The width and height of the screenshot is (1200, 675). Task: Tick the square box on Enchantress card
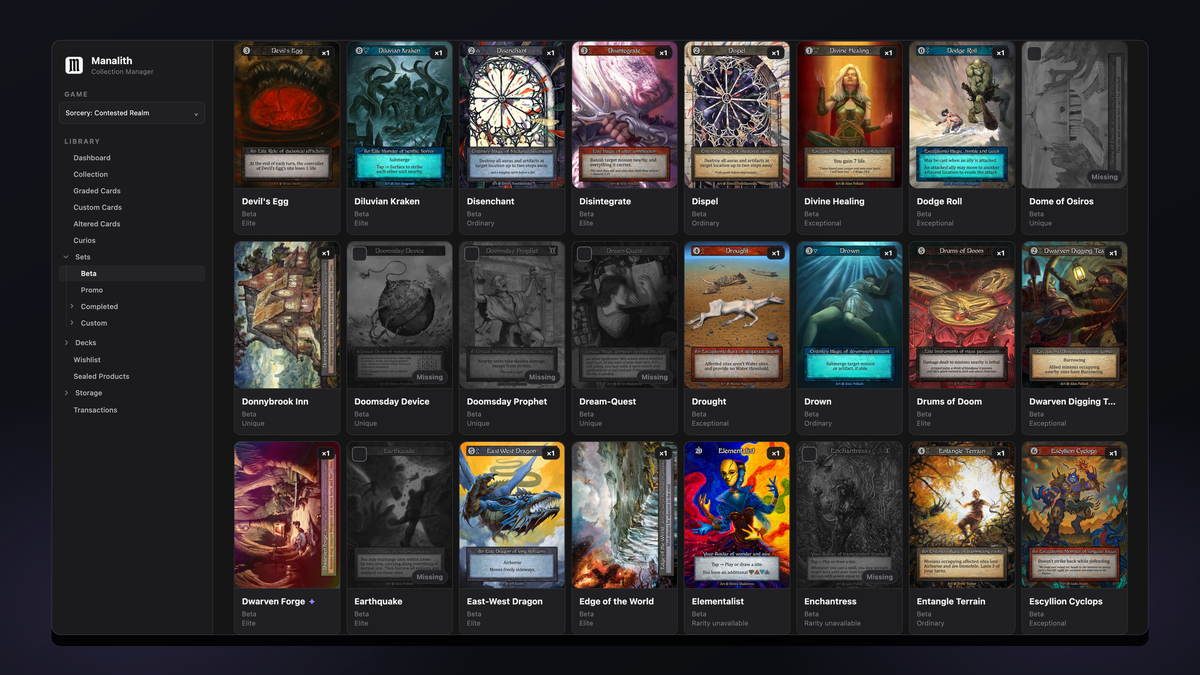tap(809, 454)
